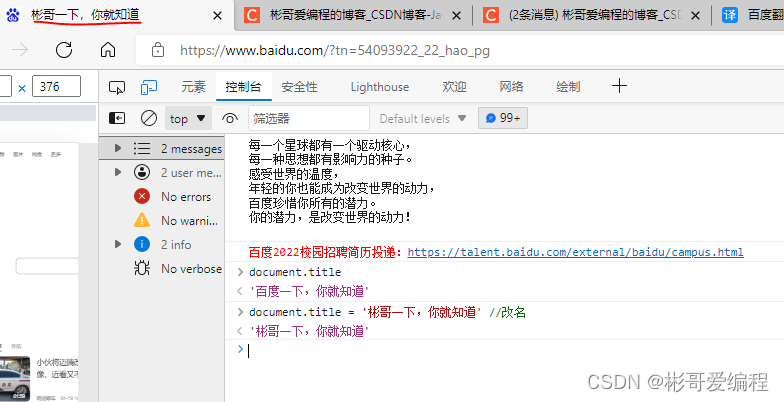Open the Default levels dropdown

[422, 118]
